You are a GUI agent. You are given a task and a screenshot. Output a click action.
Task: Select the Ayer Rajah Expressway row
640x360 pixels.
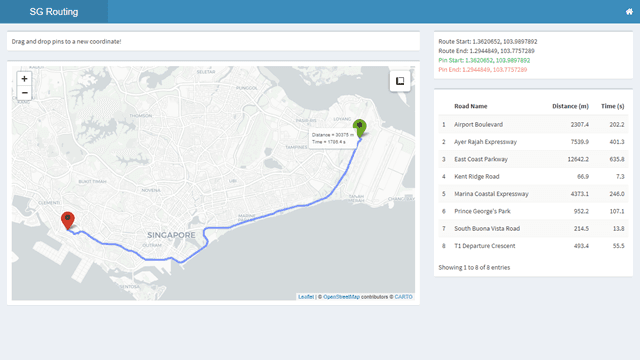click(533, 142)
